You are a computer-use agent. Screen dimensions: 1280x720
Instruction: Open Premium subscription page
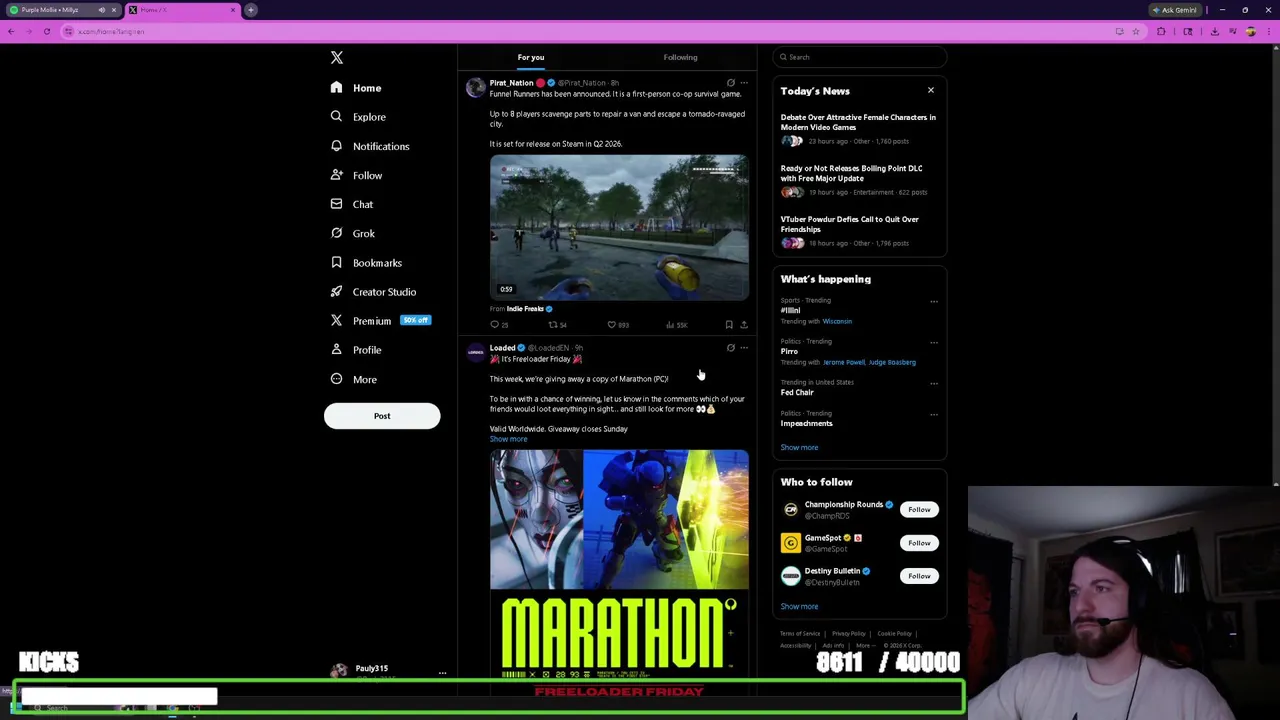point(380,321)
